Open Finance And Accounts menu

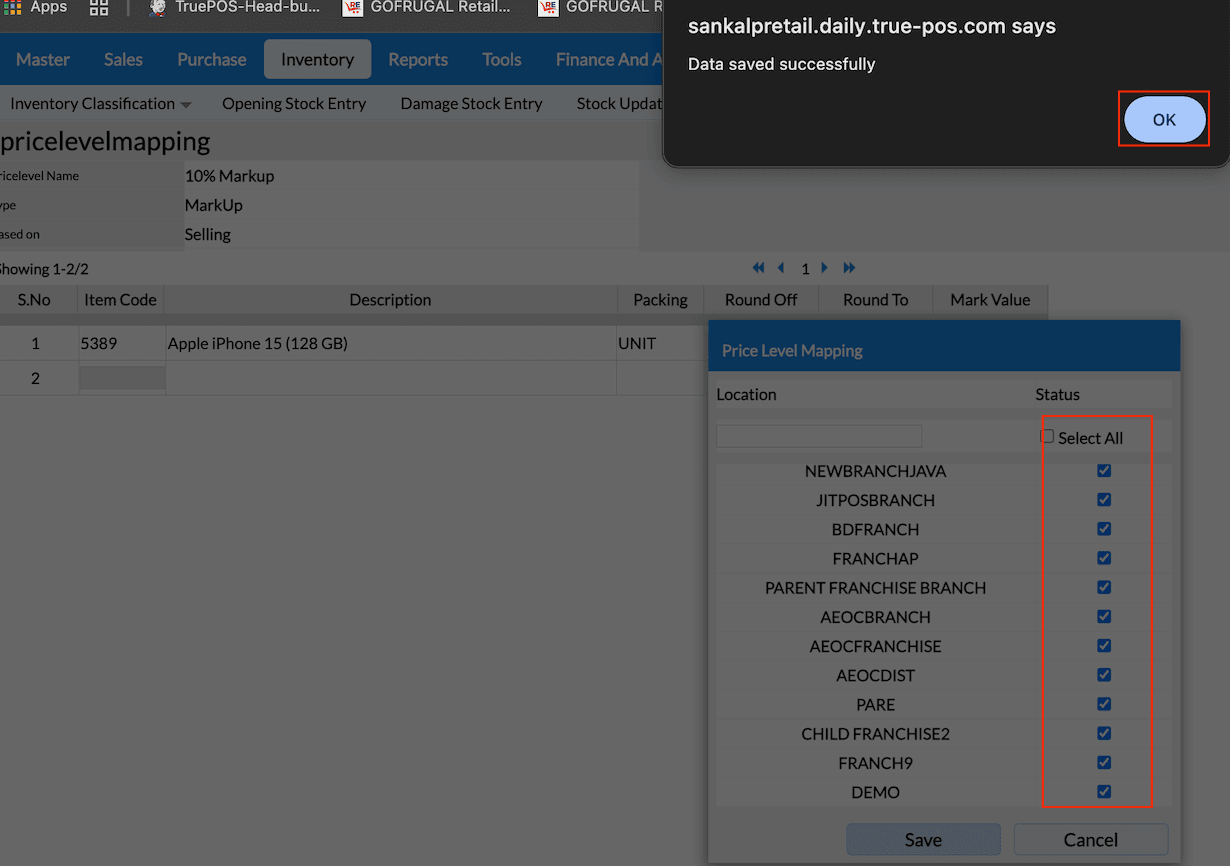[x=608, y=60]
